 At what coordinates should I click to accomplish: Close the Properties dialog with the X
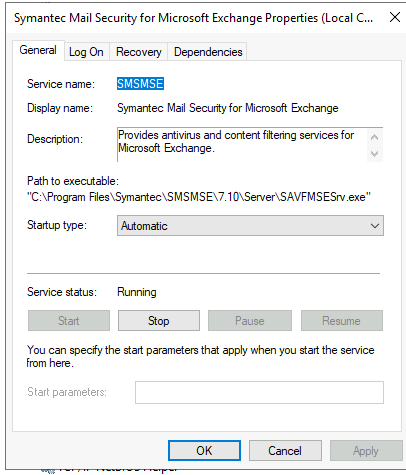point(395,17)
